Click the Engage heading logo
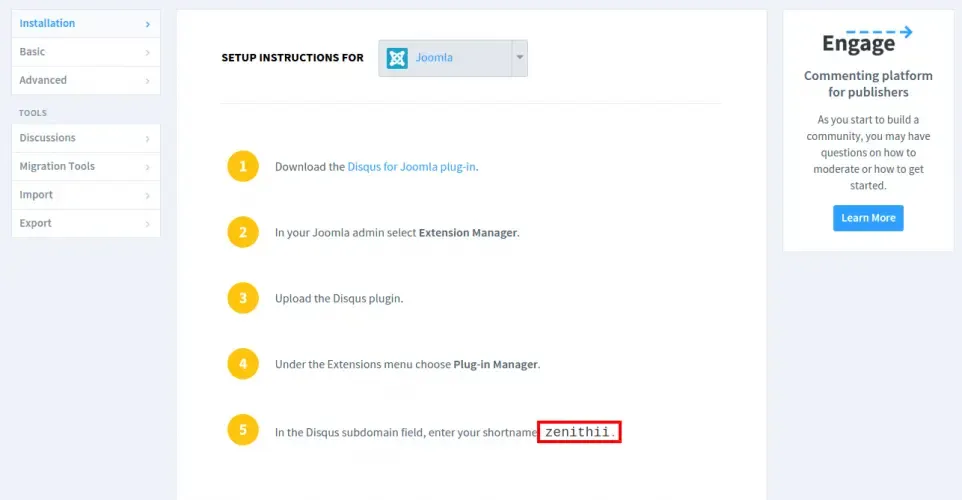Image resolution: width=962 pixels, height=500 pixels. coord(867,42)
